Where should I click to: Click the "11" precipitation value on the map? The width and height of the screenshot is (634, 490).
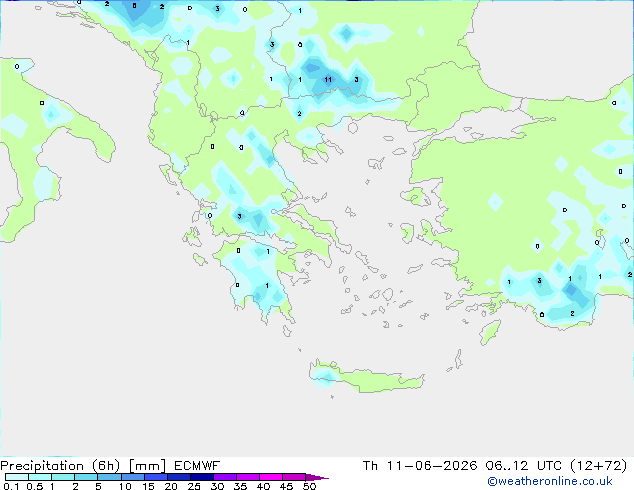point(328,80)
